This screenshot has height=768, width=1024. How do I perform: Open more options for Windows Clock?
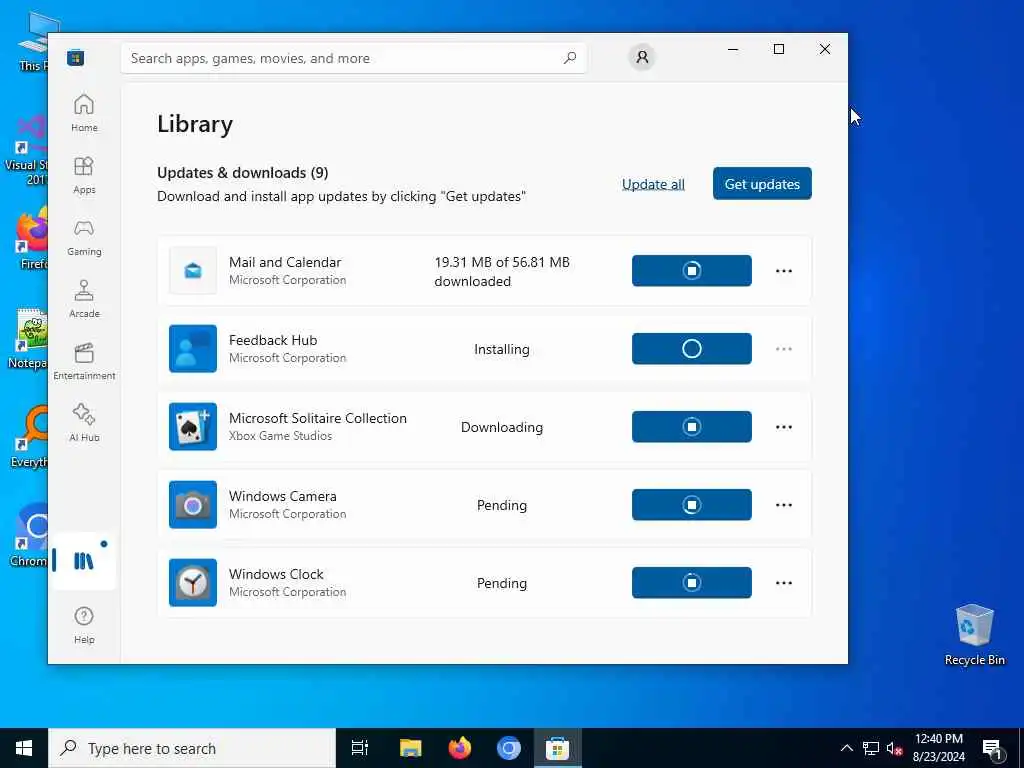pyautogui.click(x=784, y=583)
